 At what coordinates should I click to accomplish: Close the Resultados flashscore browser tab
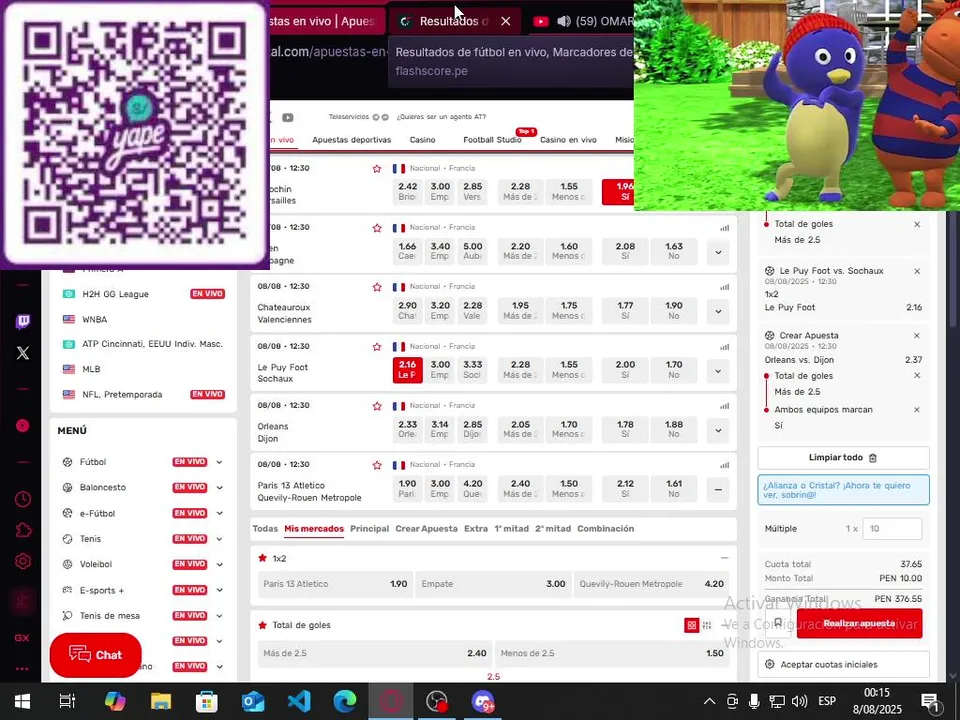pos(506,21)
